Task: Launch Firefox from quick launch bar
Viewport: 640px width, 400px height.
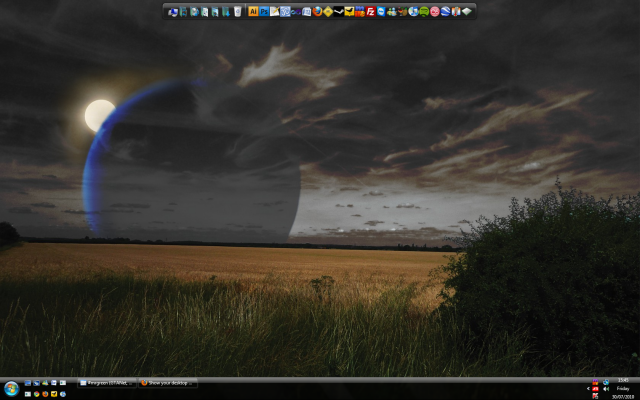Action: pos(45,394)
